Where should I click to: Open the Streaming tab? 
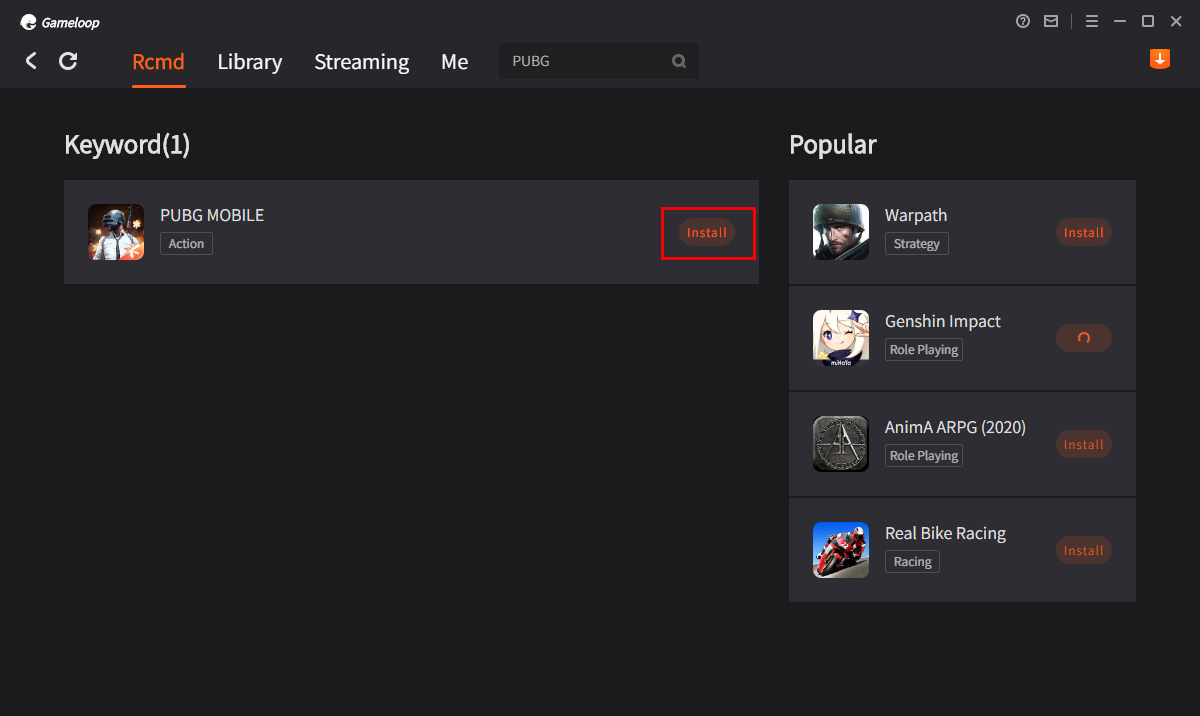point(361,62)
